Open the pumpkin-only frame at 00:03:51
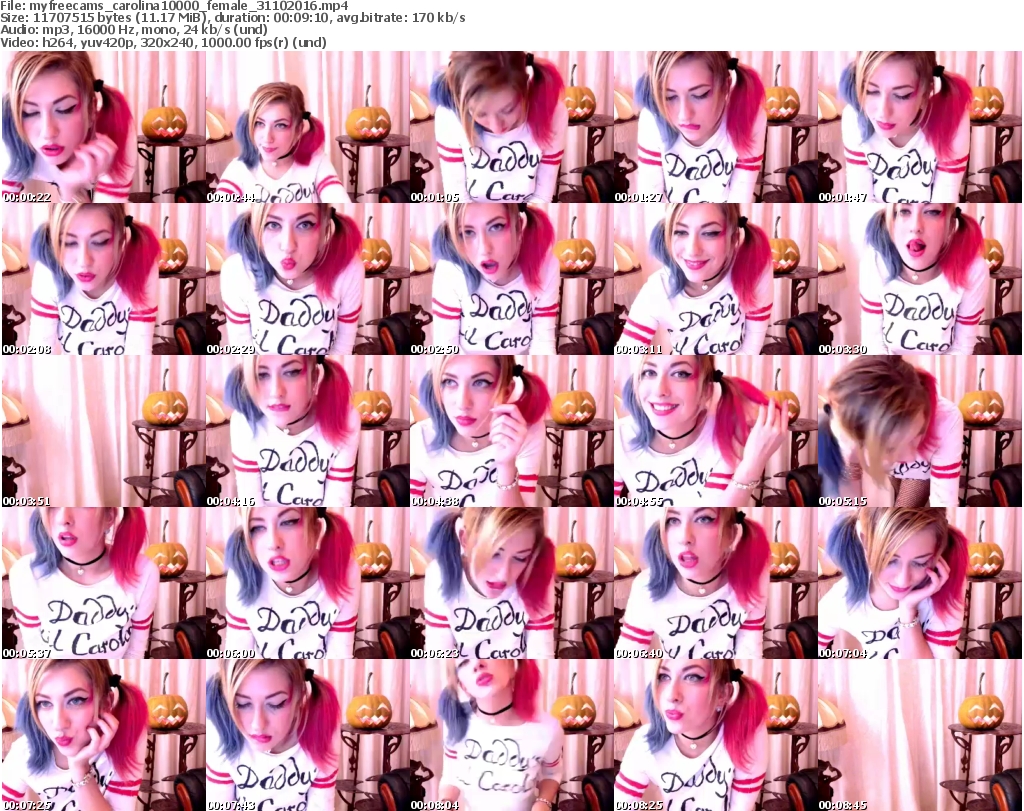 click(x=103, y=431)
